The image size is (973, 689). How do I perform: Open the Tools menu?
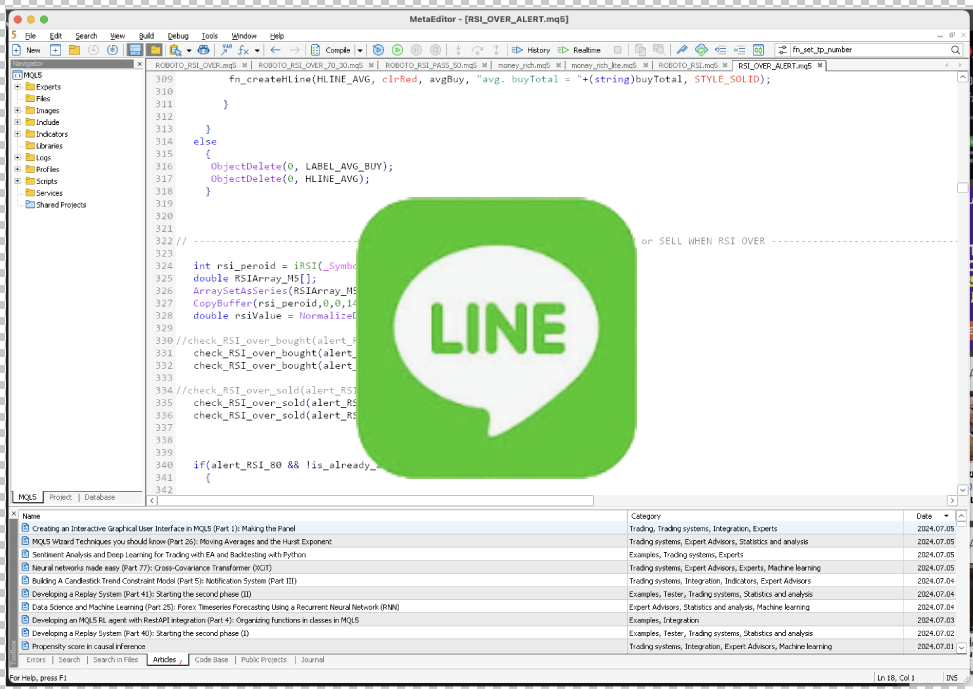(210, 36)
